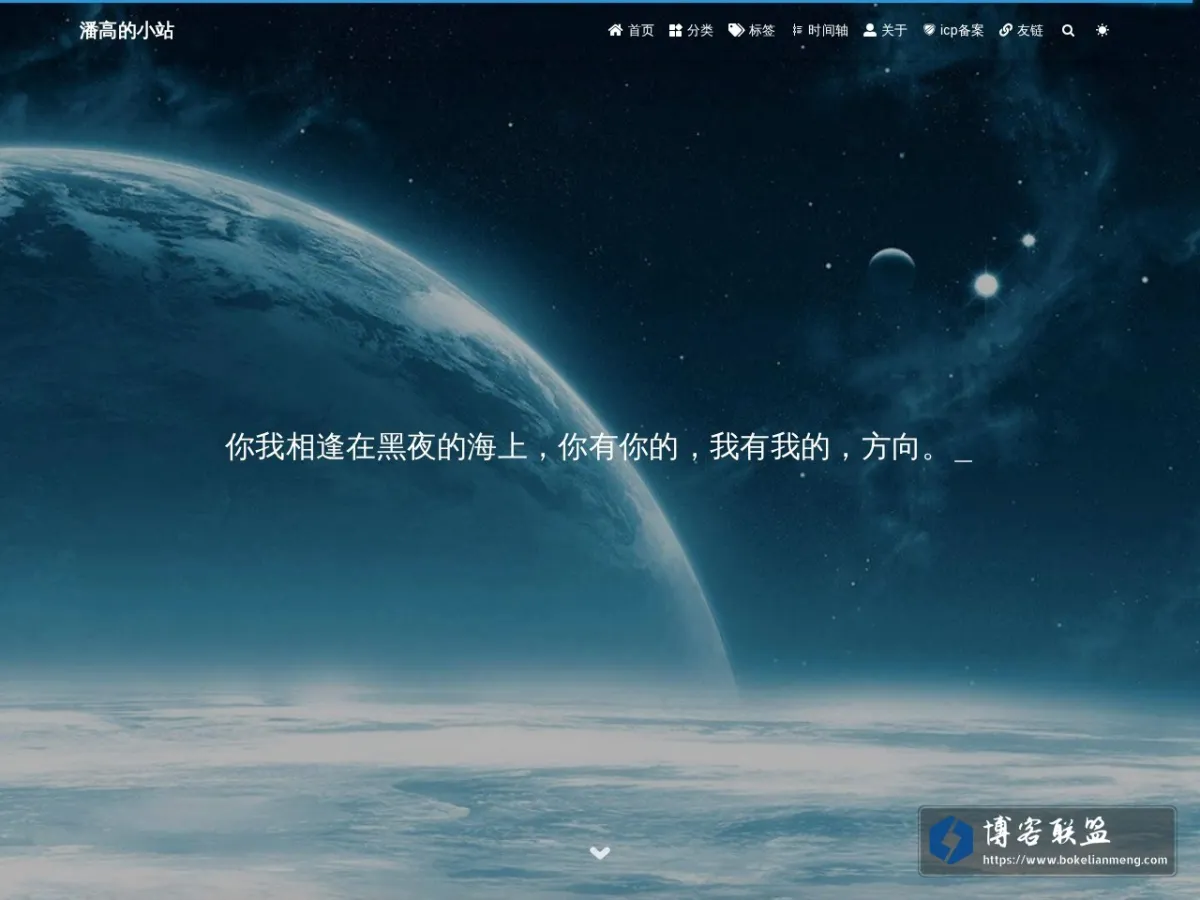Open the 时间轴 timeline menu item
Image resolution: width=1200 pixels, height=900 pixels.
coord(820,31)
